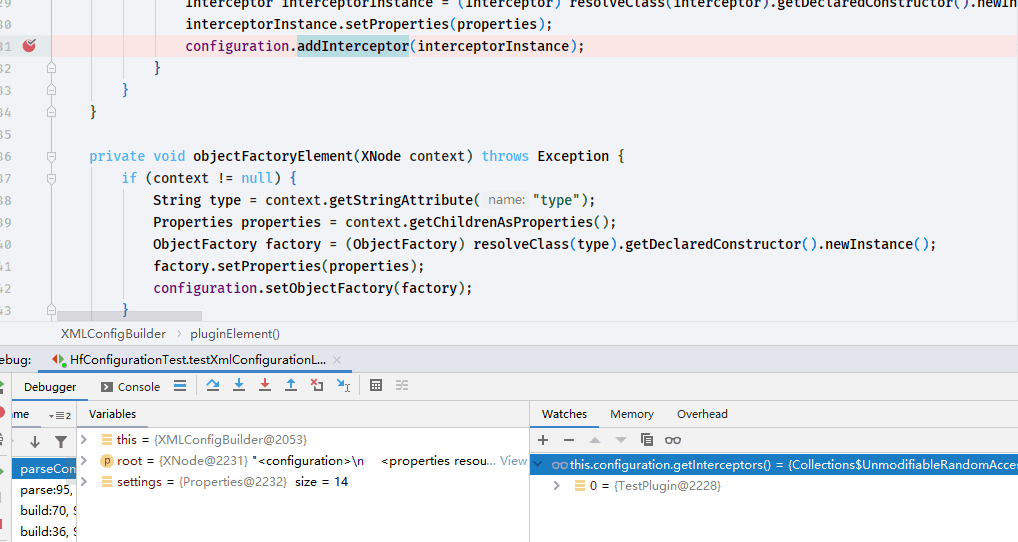
Task: Click the Step Over debugger icon
Action: tap(212, 386)
